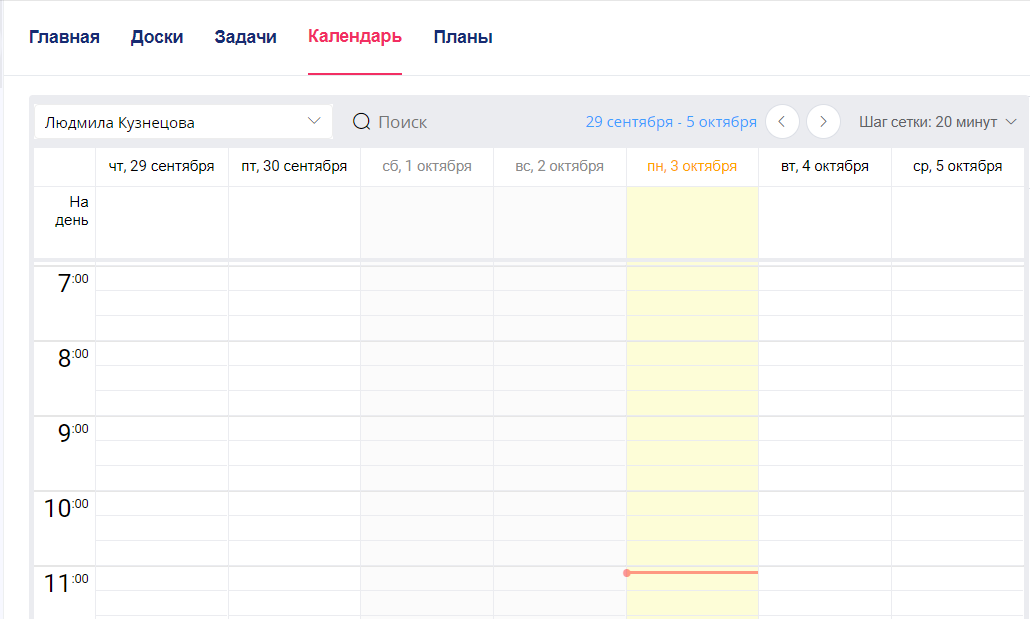The width and height of the screenshot is (1030, 619).
Task: Switch to the Доски tab
Action: 157,37
